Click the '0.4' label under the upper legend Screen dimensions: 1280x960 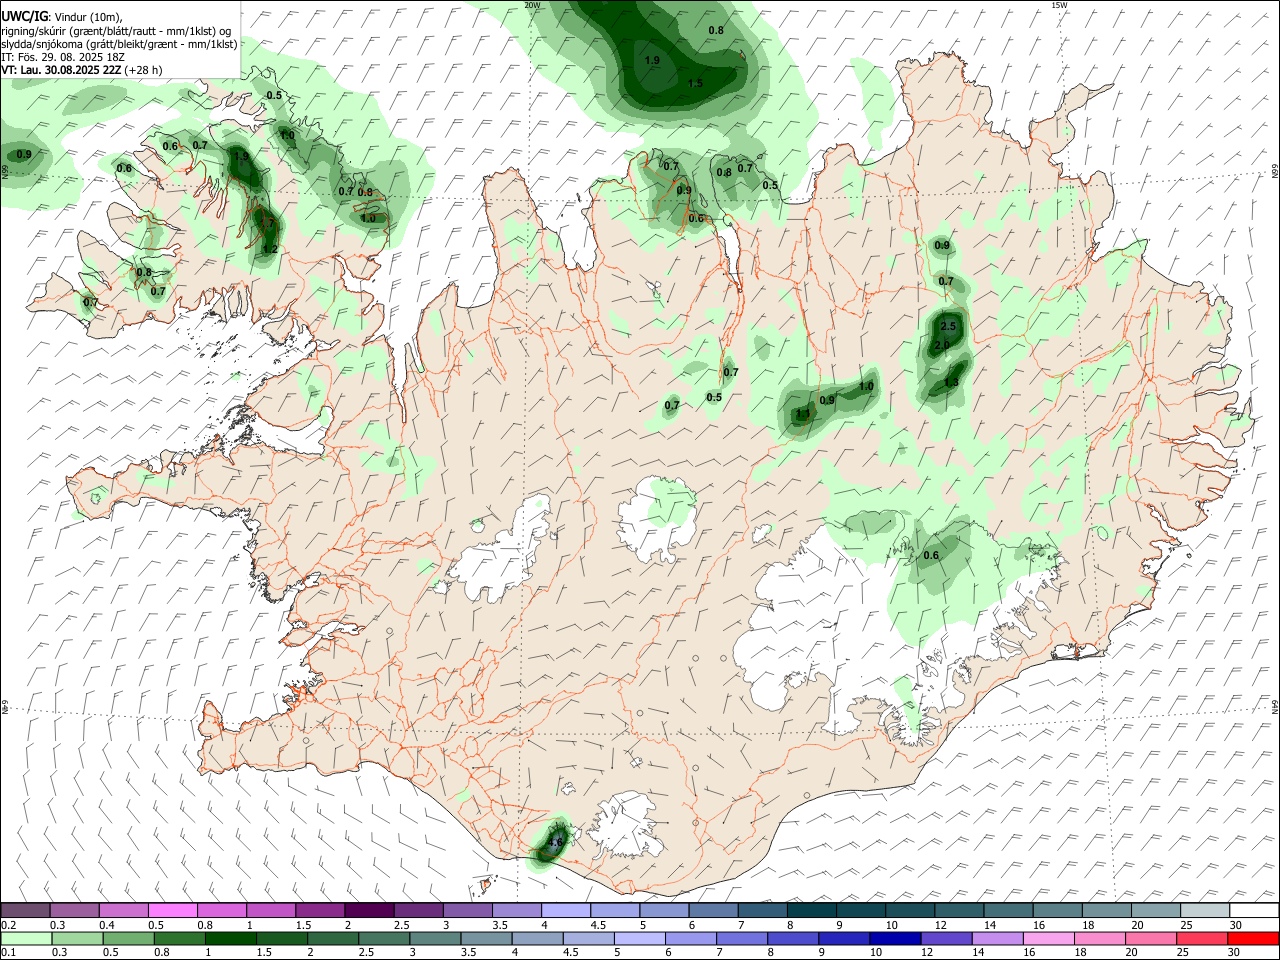click(107, 925)
